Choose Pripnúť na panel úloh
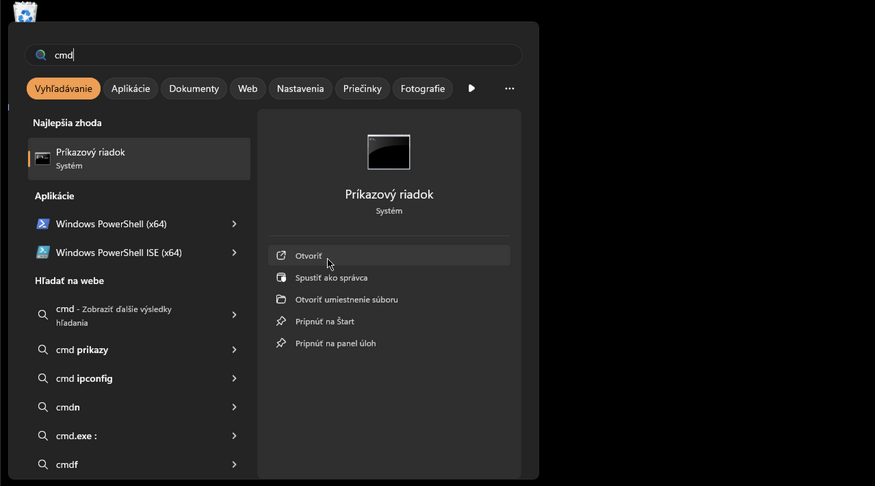The height and width of the screenshot is (486, 875). 389,343
